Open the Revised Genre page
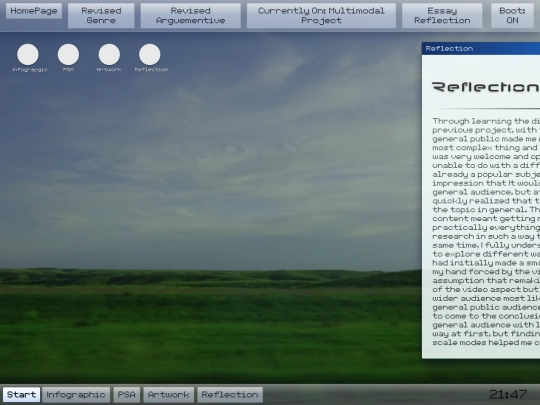The width and height of the screenshot is (540, 405). point(101,15)
